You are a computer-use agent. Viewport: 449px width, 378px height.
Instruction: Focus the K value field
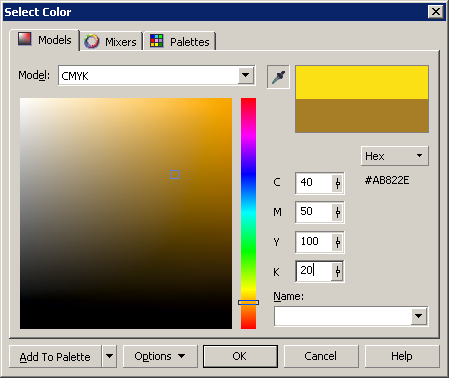[x=314, y=271]
